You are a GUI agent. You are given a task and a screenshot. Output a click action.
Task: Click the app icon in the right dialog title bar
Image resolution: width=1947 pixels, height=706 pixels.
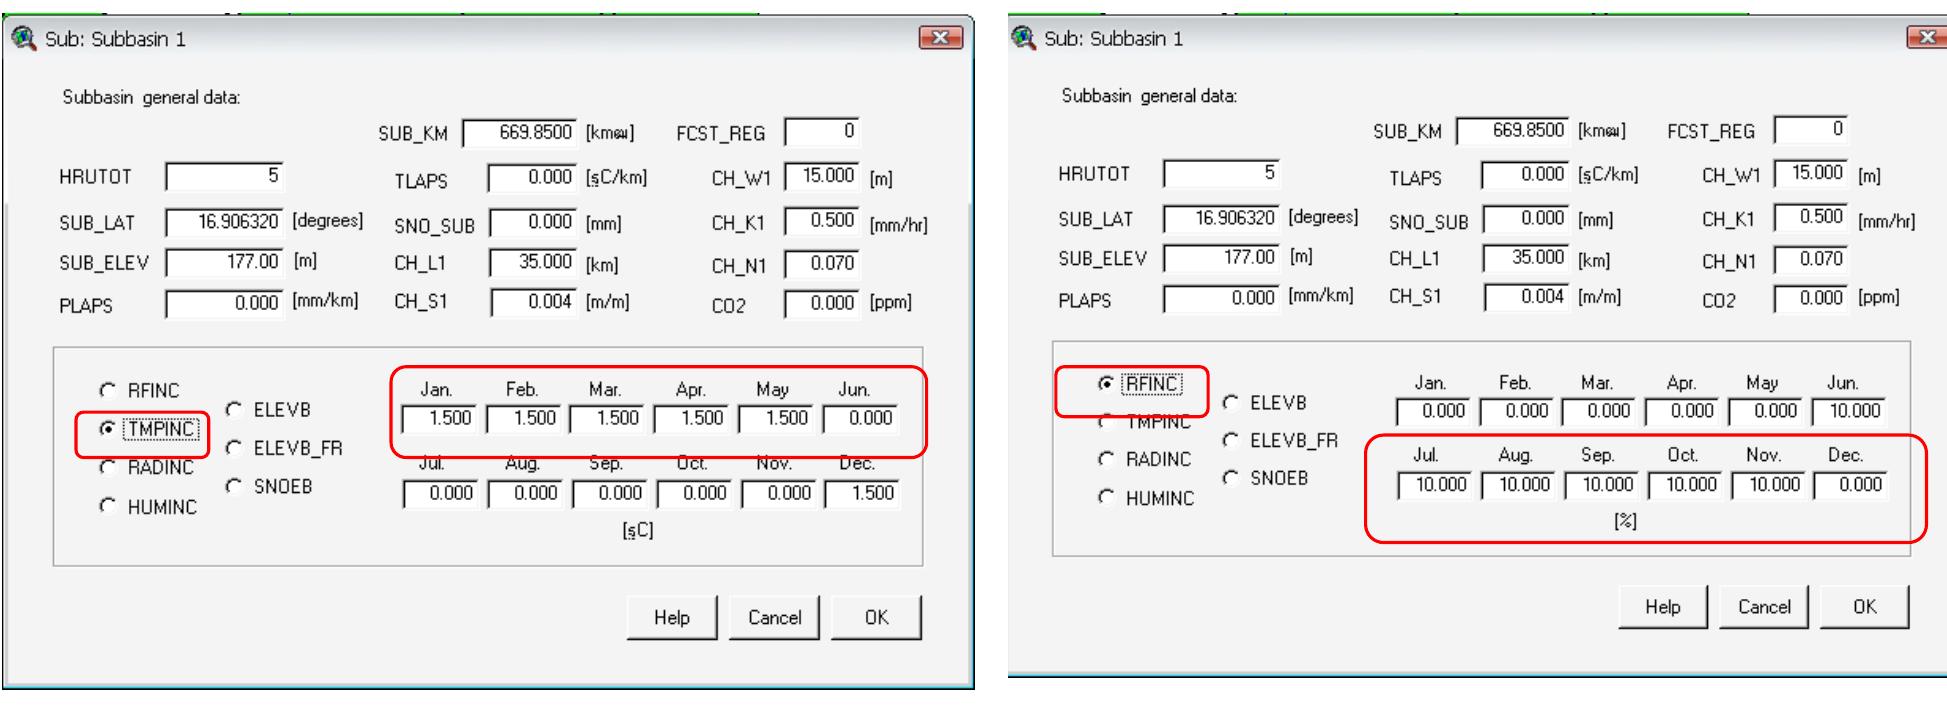1023,38
